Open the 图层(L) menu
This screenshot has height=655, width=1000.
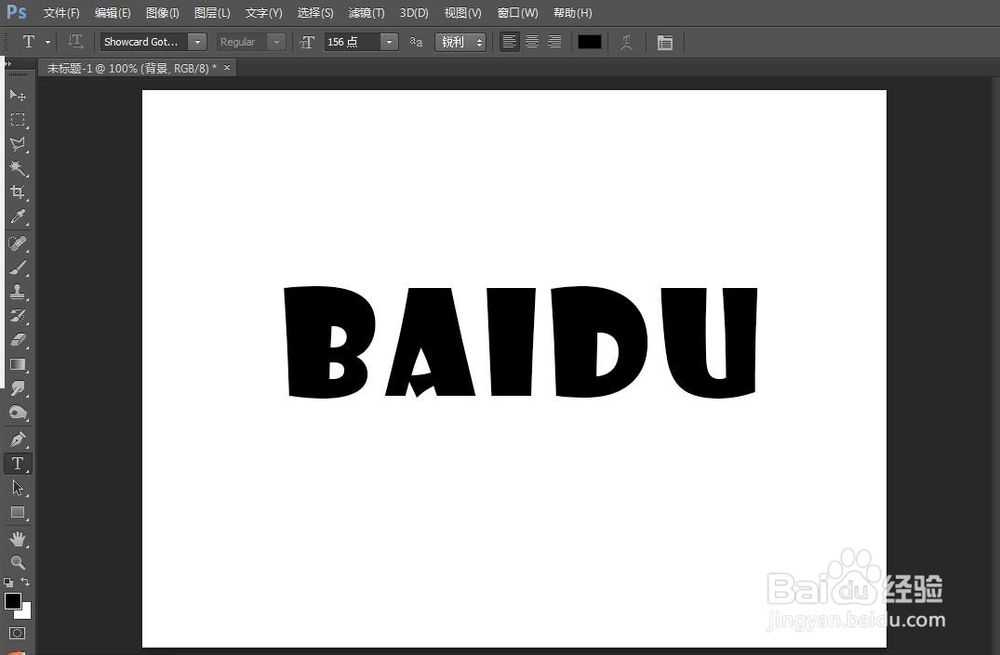(x=212, y=13)
